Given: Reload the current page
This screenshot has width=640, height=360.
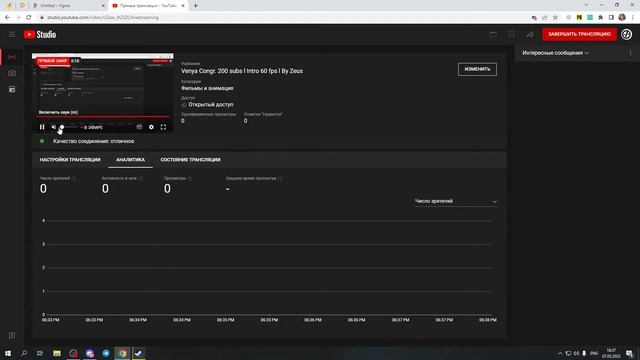Looking at the screenshot, I should click(29, 18).
